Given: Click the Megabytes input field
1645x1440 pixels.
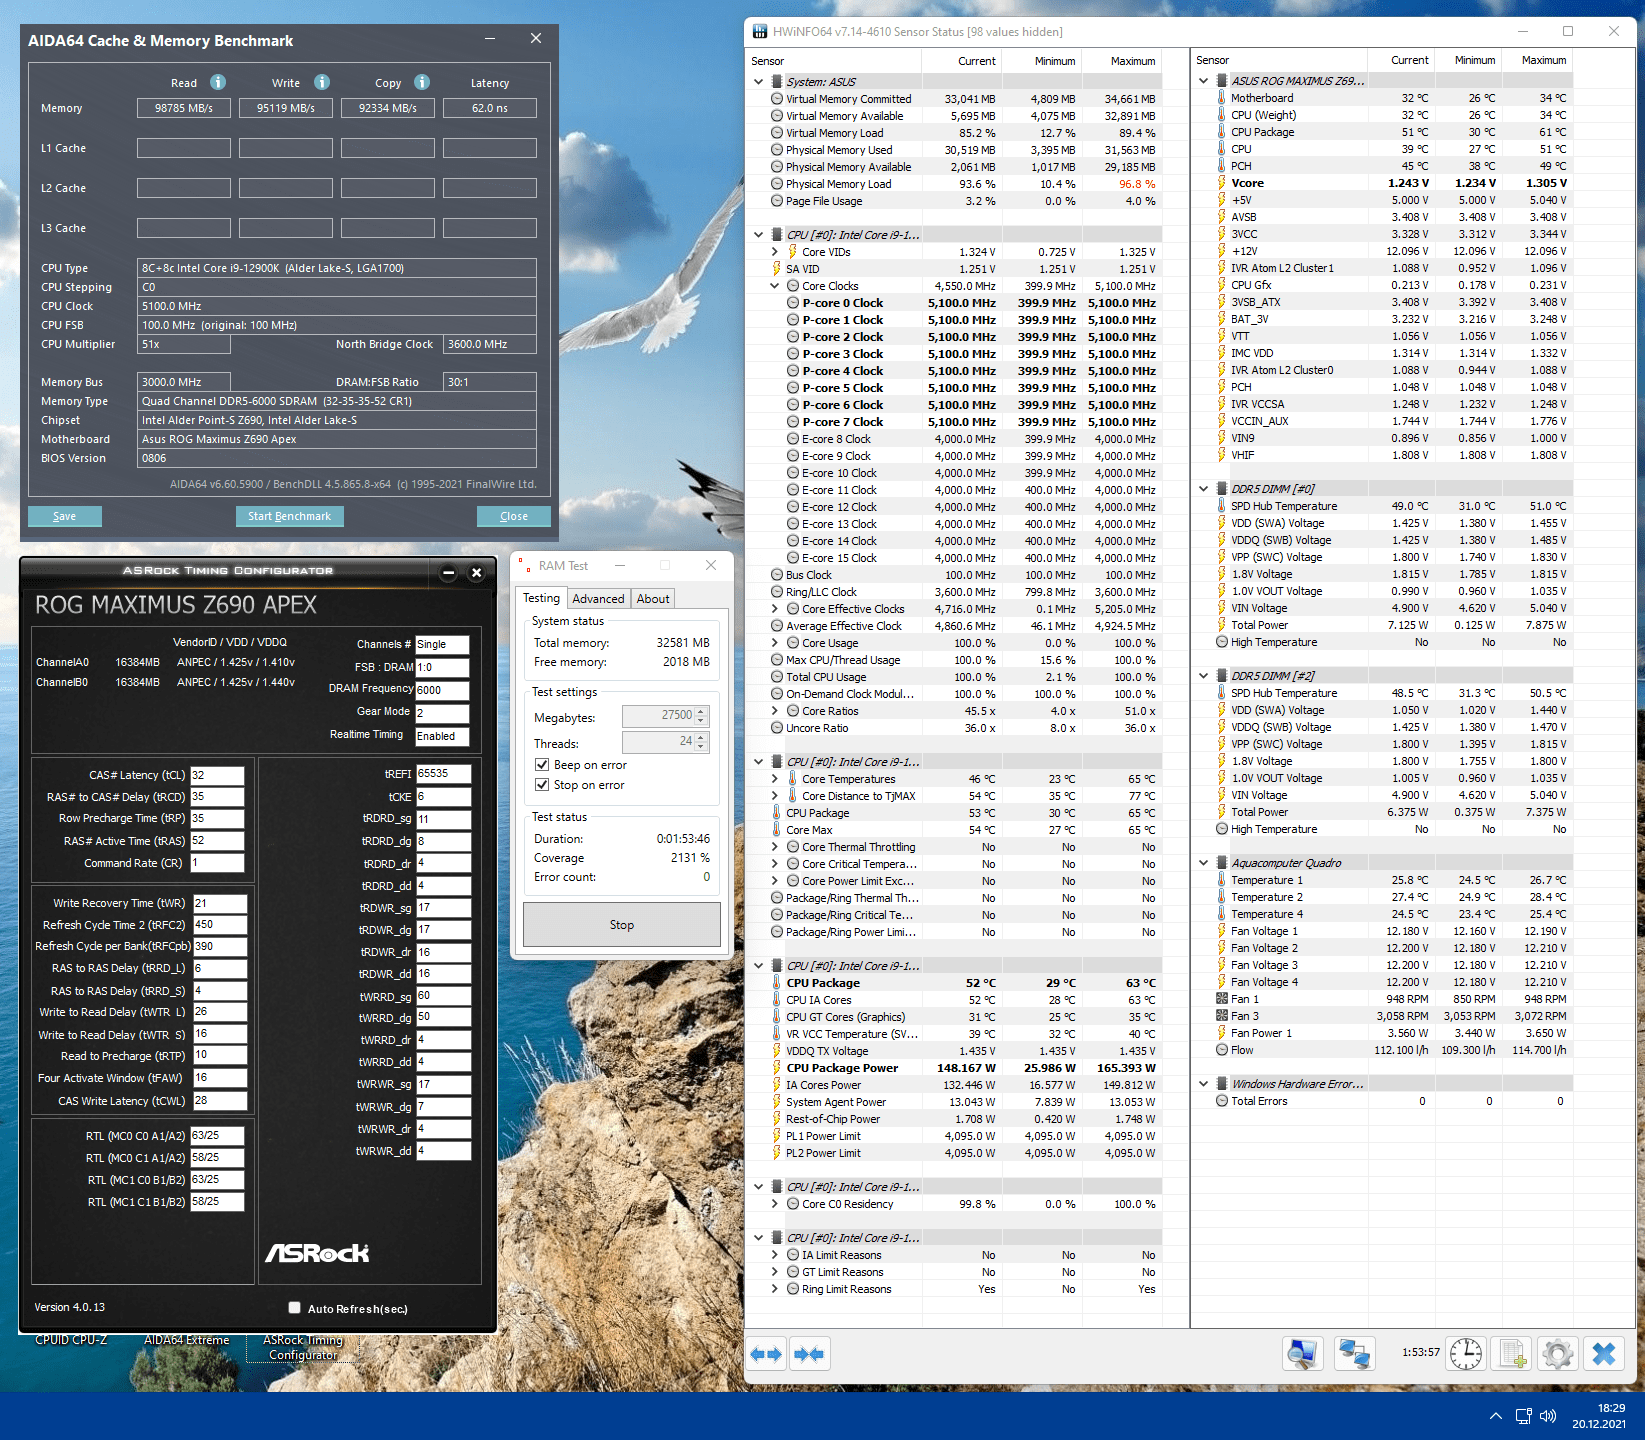Looking at the screenshot, I should click(x=658, y=716).
